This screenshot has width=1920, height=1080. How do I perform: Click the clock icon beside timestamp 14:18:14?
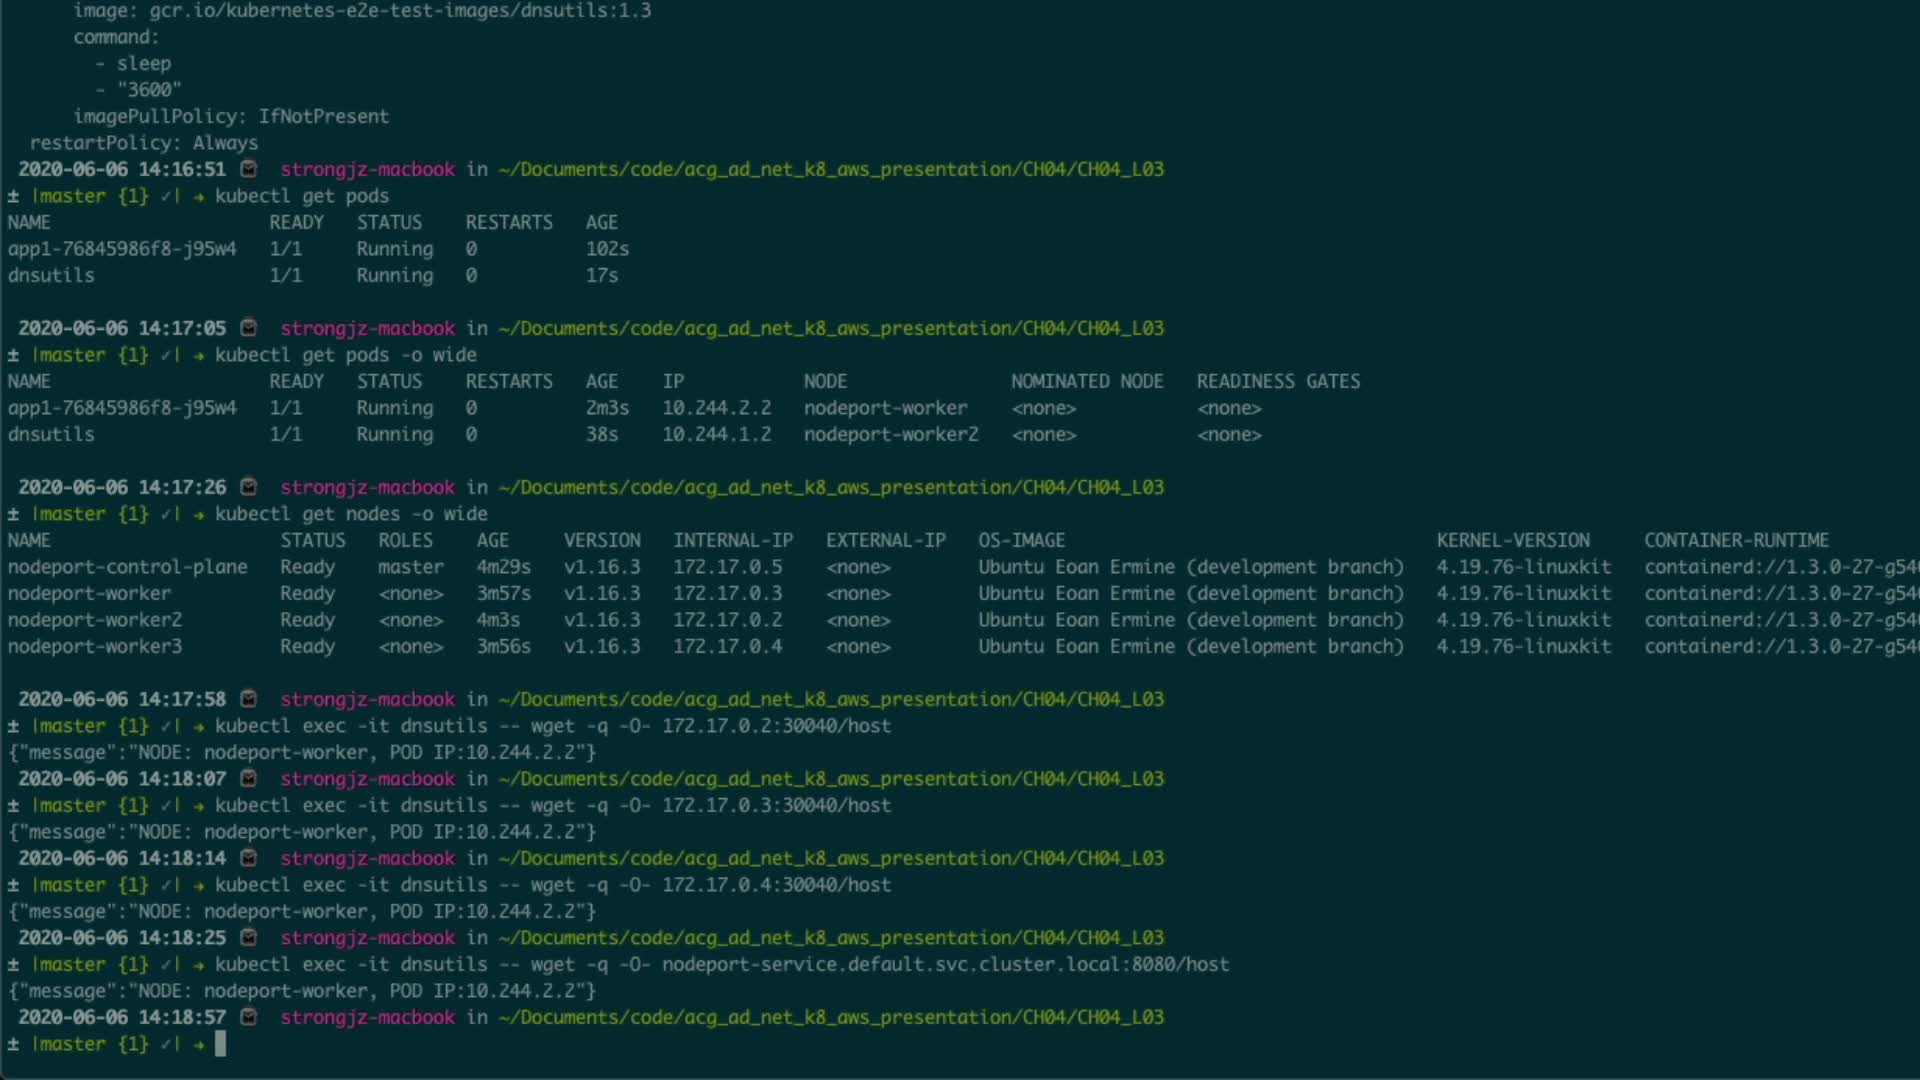pyautogui.click(x=249, y=858)
